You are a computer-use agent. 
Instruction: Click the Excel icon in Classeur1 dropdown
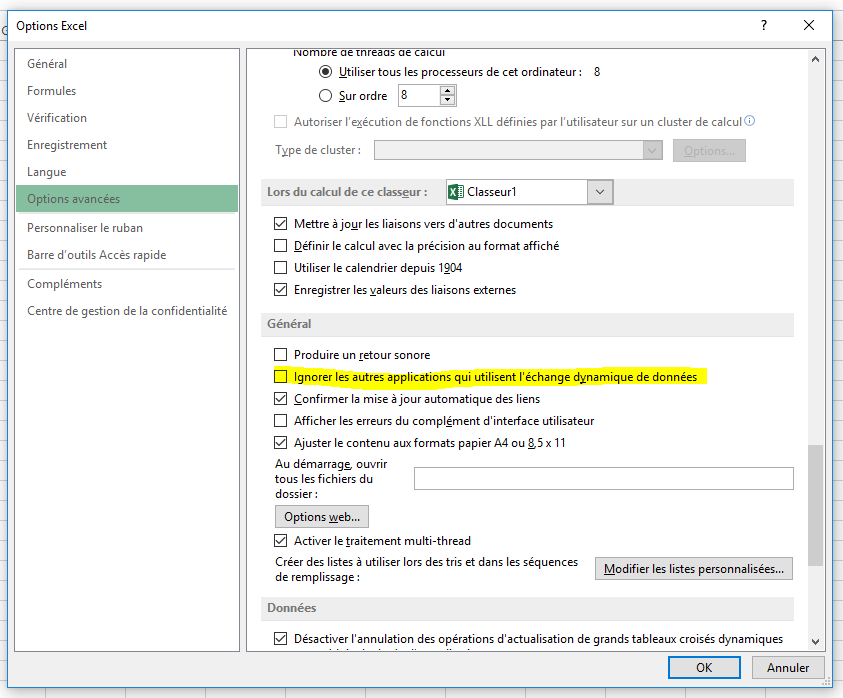point(455,192)
